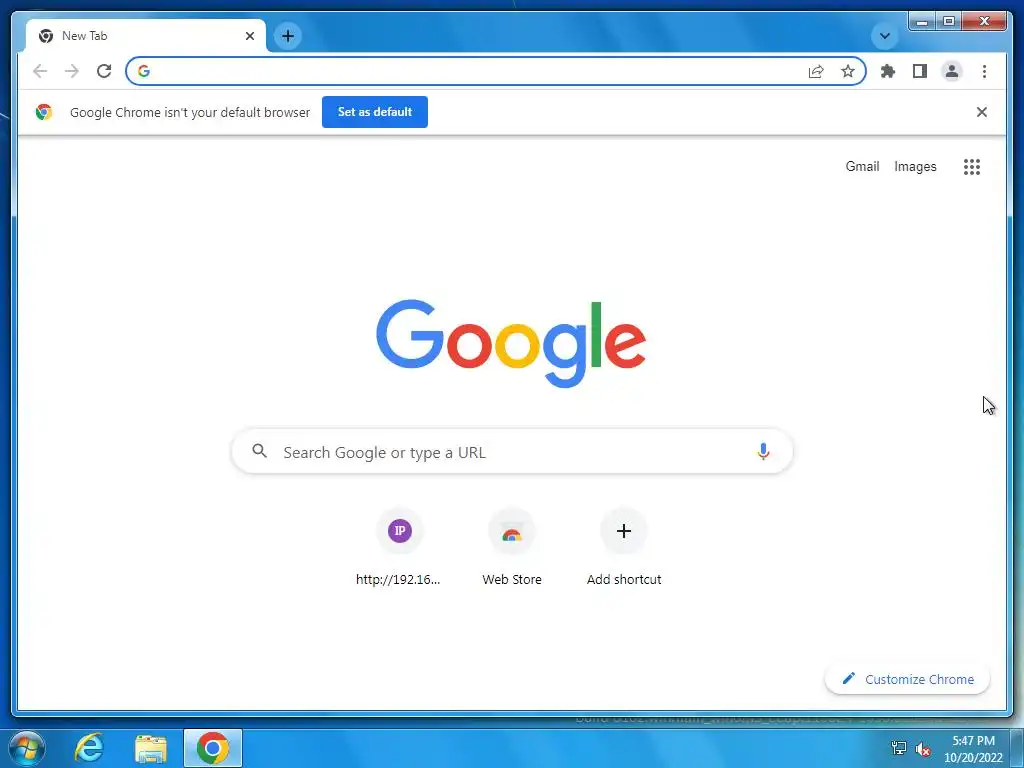Click the Add shortcut plus tile
1024x768 pixels.
tap(624, 549)
